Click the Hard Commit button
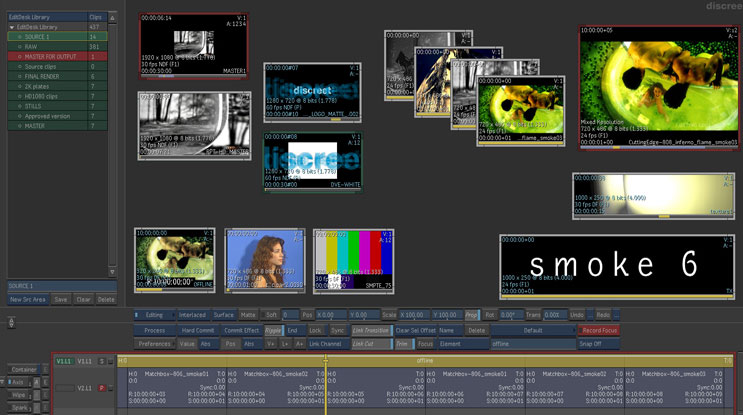Screen dimensions: 743x415 pyautogui.click(x=198, y=330)
